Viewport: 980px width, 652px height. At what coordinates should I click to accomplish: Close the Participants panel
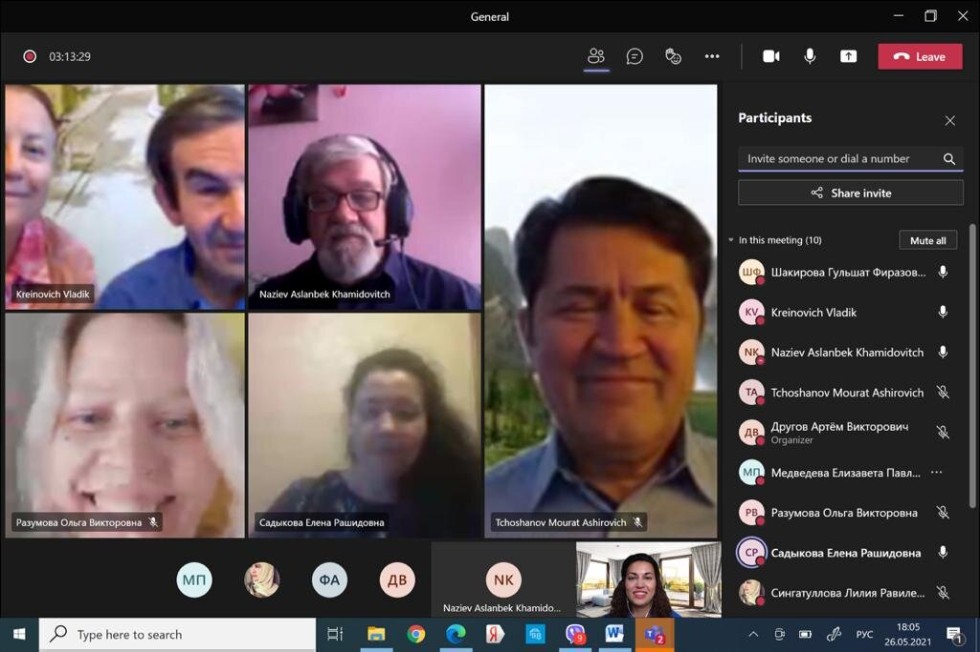coord(950,120)
